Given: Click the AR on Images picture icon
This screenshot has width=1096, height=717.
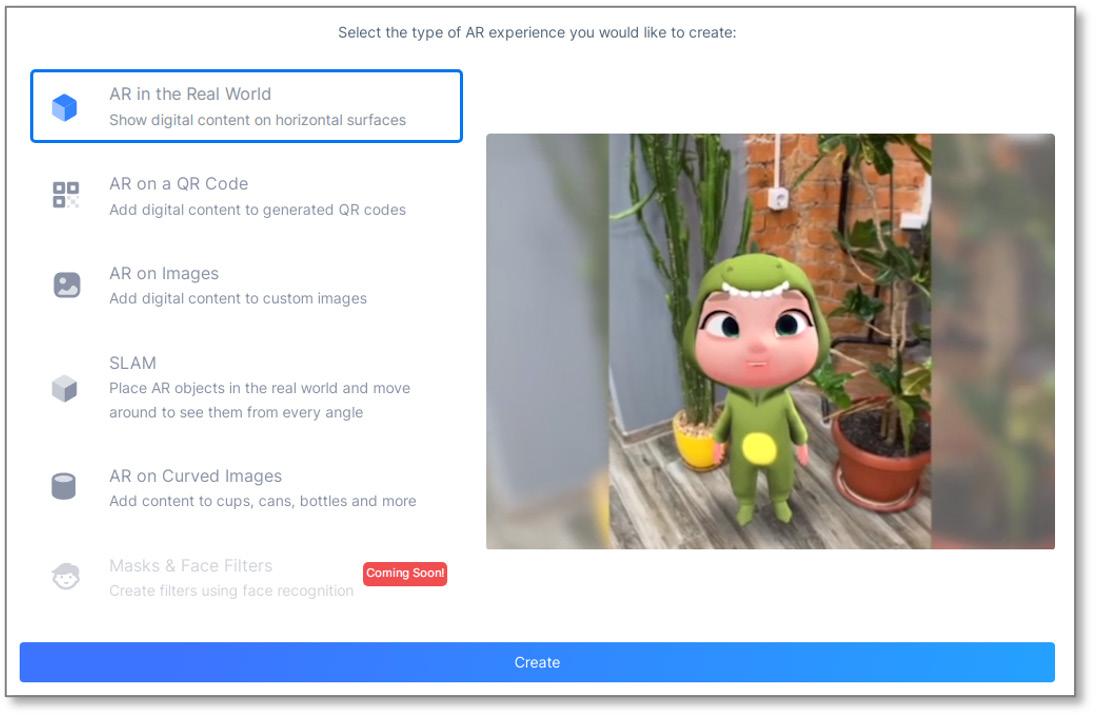Looking at the screenshot, I should (x=66, y=285).
